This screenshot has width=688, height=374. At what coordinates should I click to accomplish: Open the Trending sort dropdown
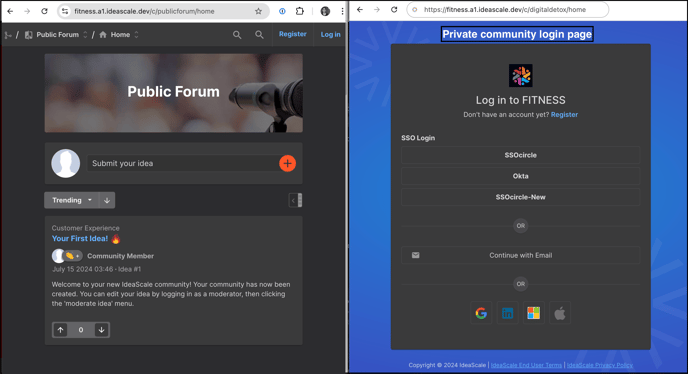click(72, 200)
